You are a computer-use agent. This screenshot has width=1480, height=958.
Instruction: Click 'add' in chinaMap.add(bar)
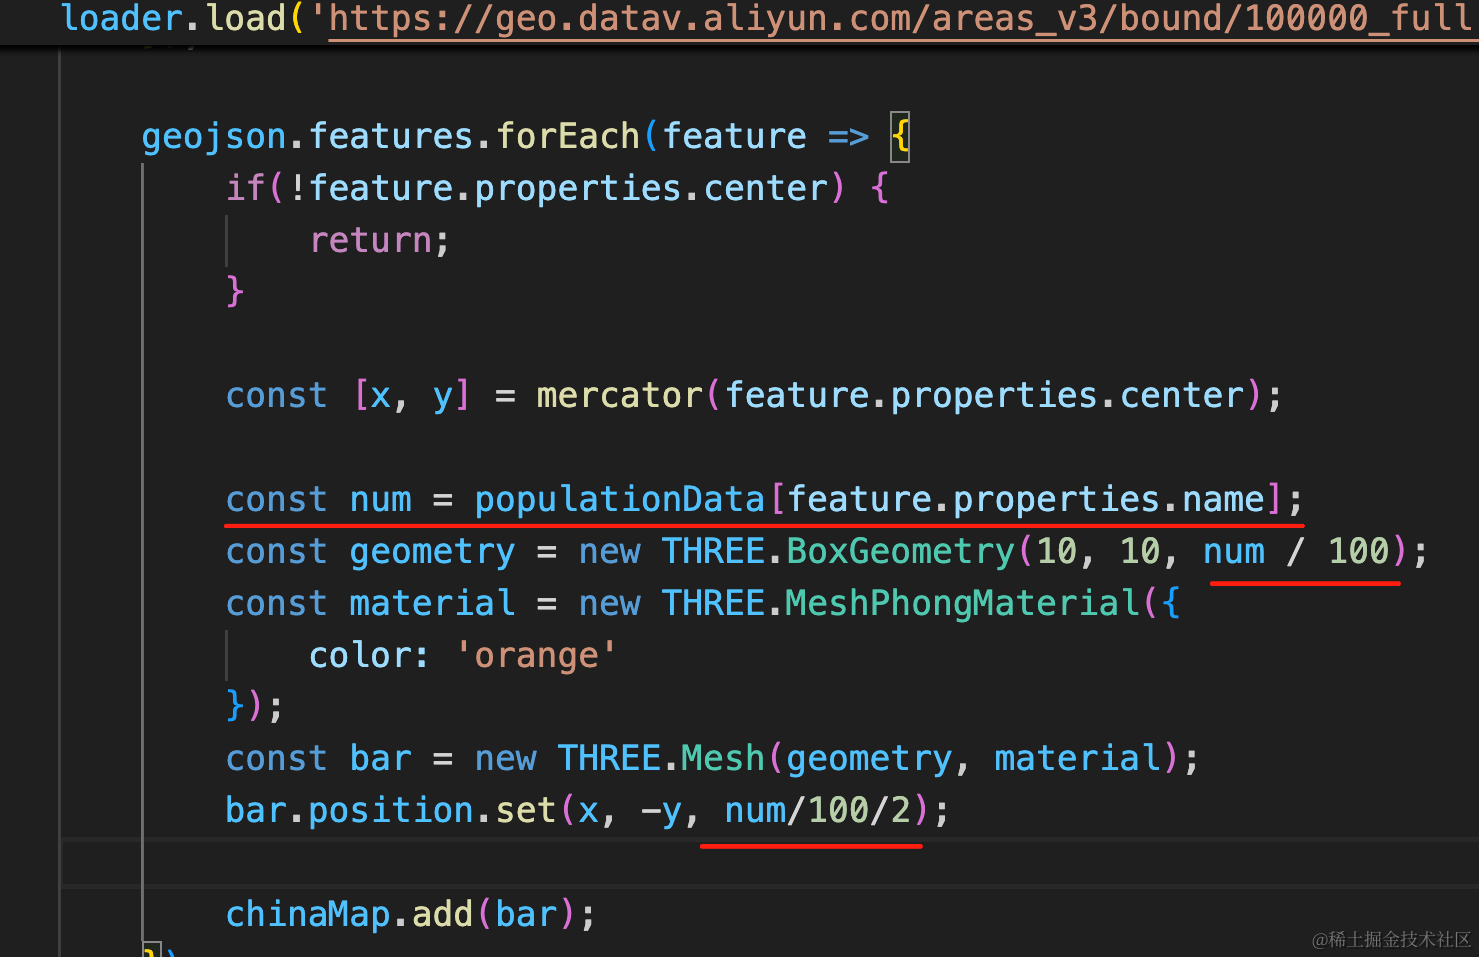[x=443, y=914]
